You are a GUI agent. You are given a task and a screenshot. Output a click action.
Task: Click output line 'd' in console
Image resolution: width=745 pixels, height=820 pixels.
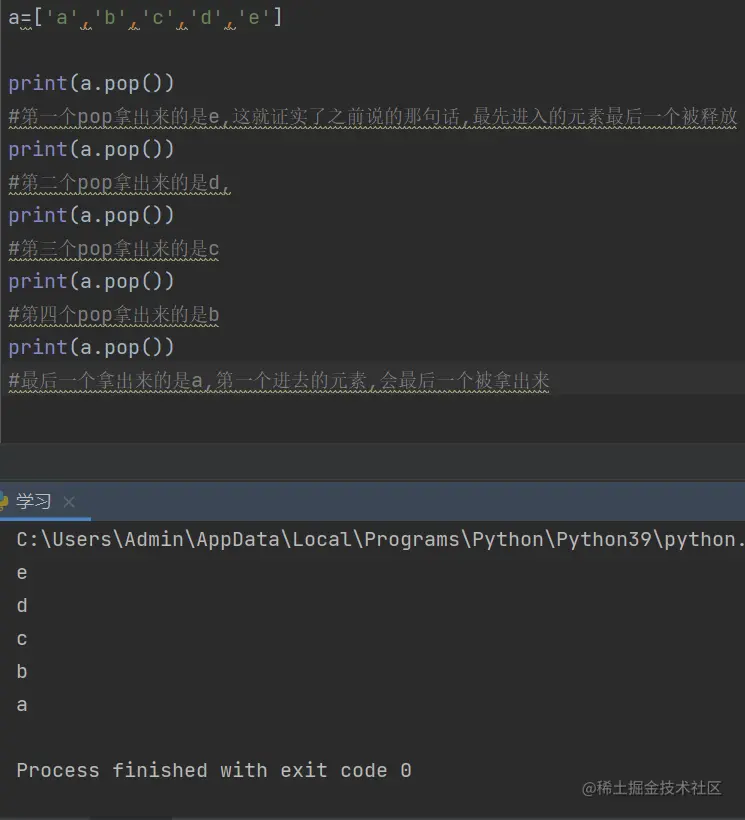(22, 606)
